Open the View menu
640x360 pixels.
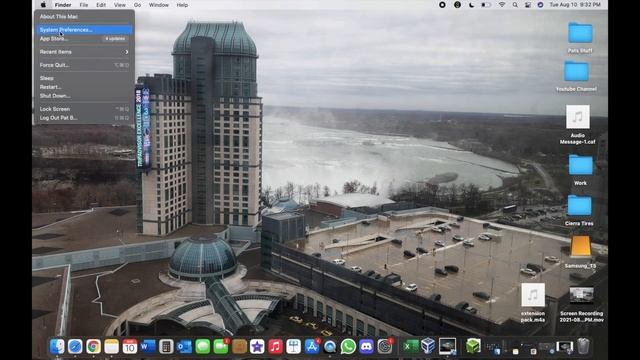(120, 5)
